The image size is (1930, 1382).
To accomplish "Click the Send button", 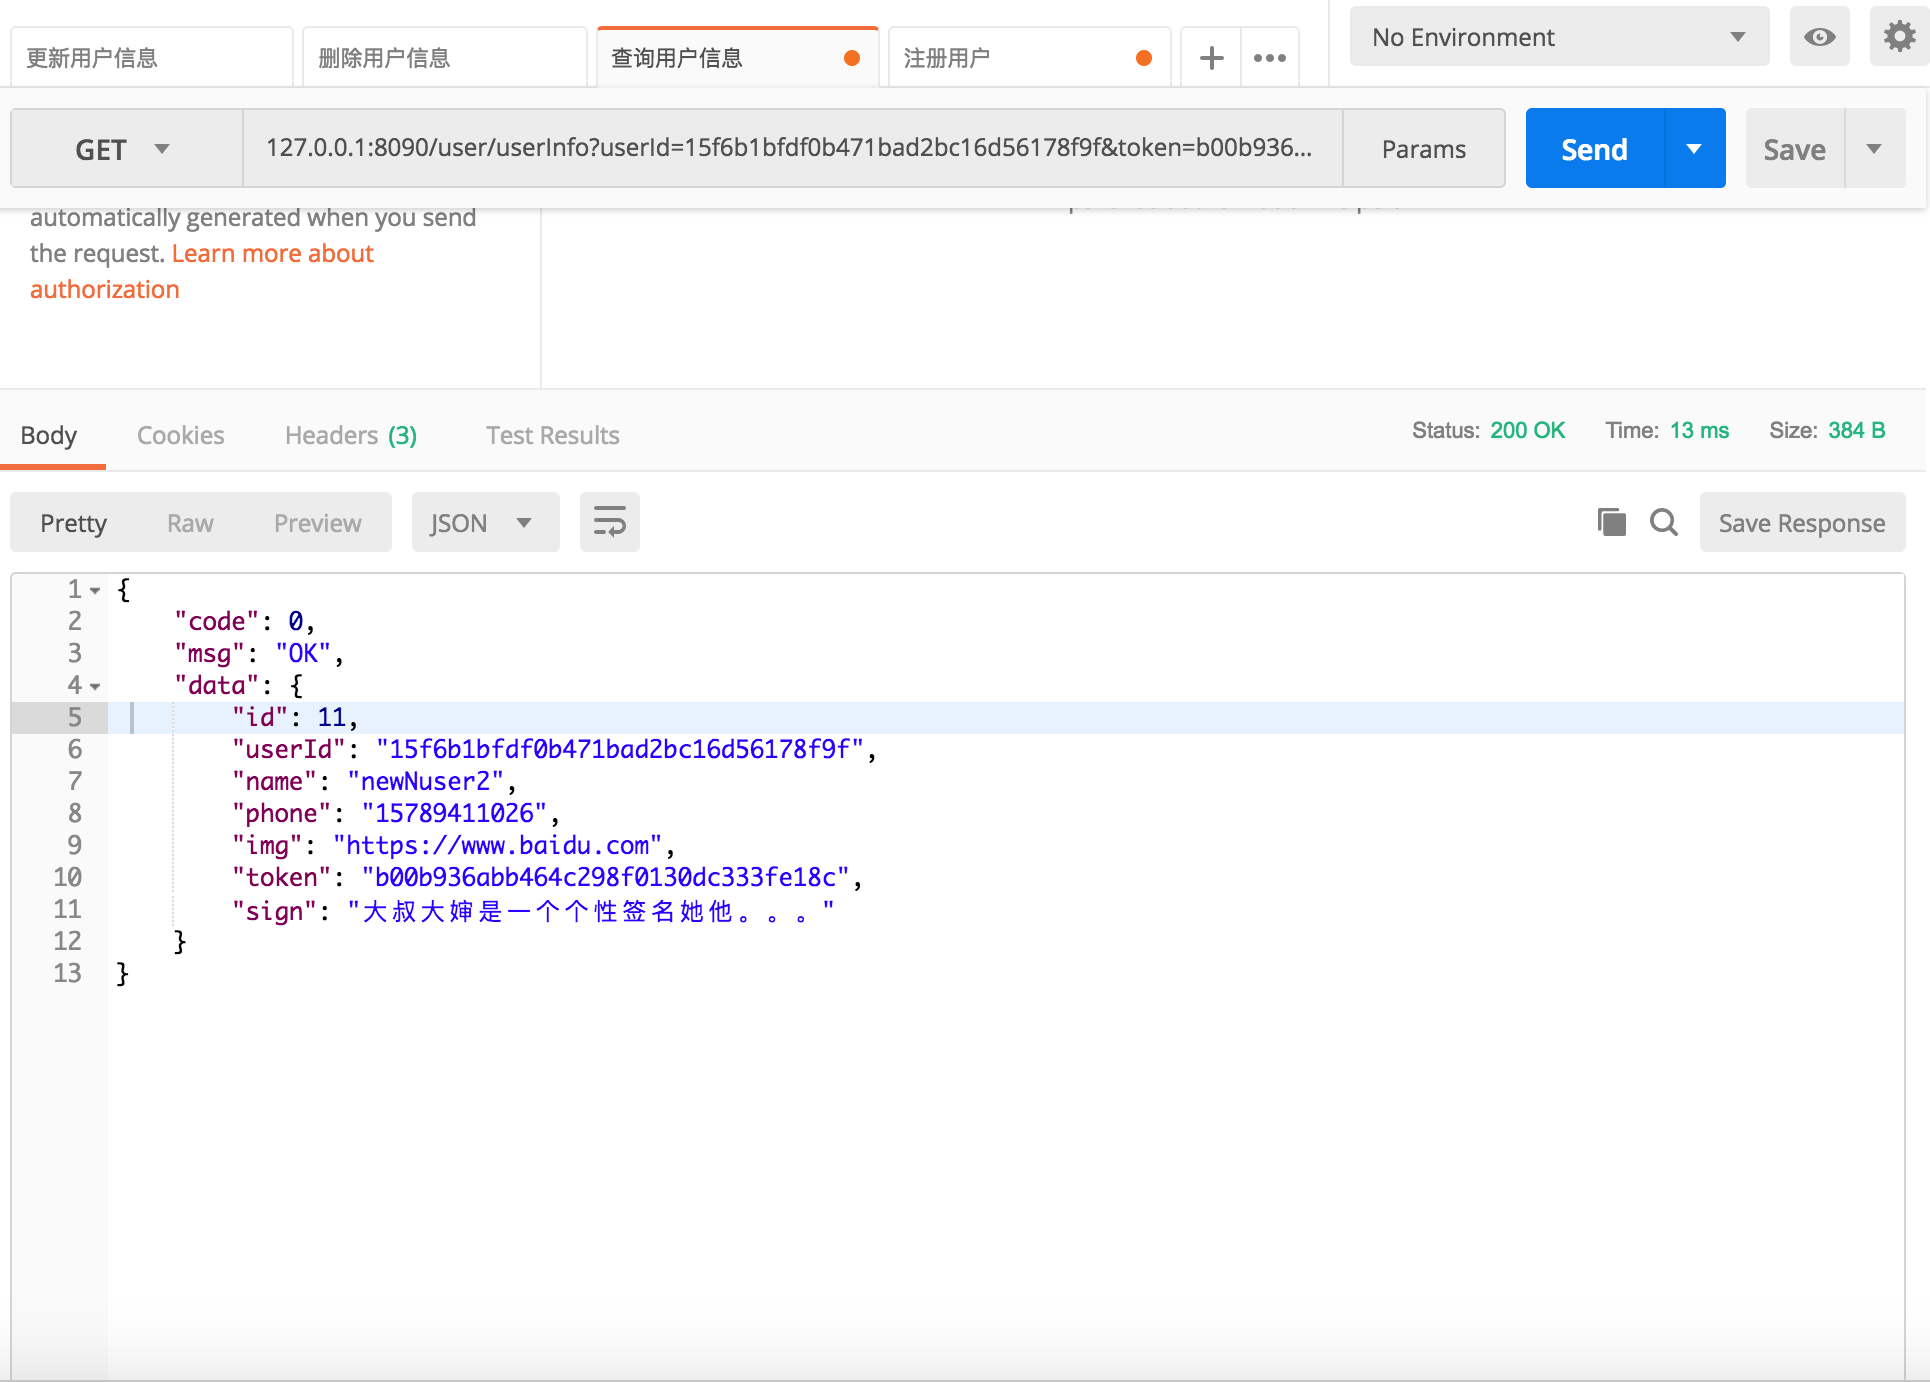I will point(1594,149).
